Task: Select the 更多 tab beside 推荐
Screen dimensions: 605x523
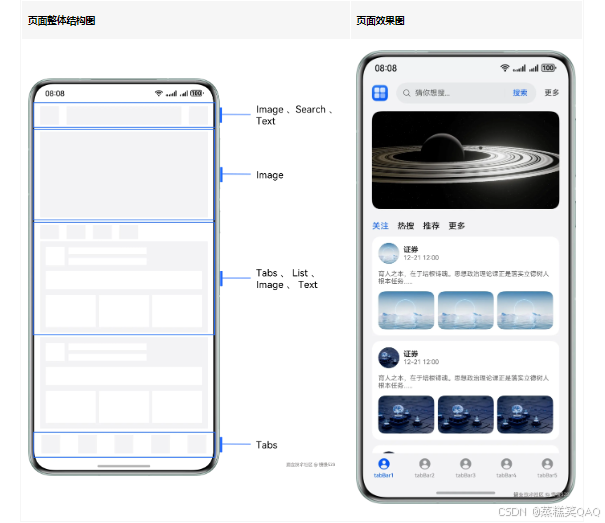Action: pyautogui.click(x=456, y=226)
